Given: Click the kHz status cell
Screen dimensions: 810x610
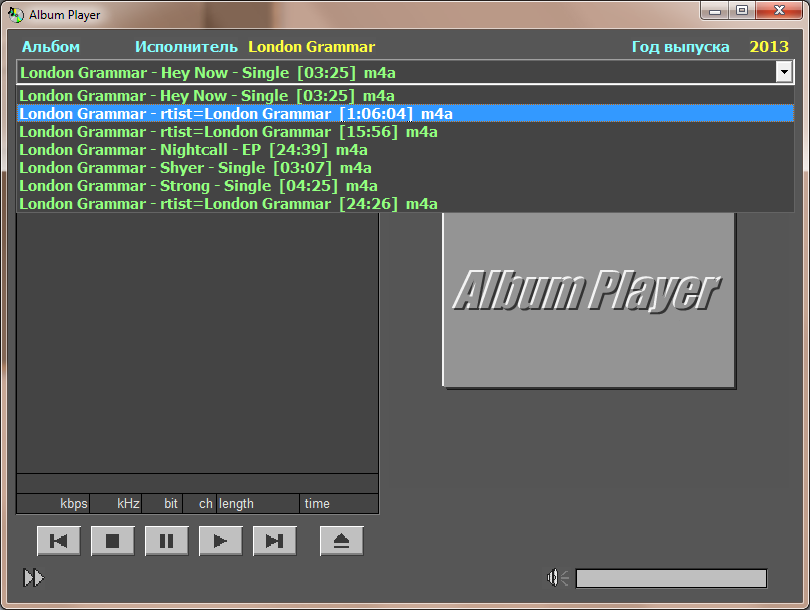Looking at the screenshot, I should click(x=116, y=504).
